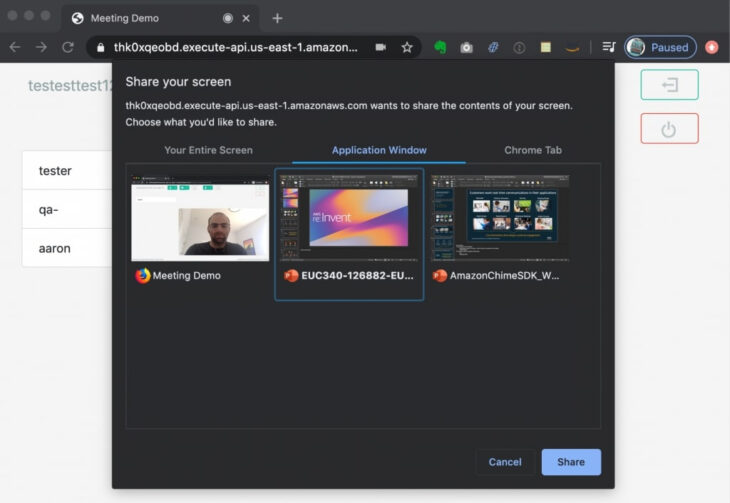Image resolution: width=730 pixels, height=503 pixels.
Task: Click the PowerPoint icon beside EUC340-126882
Action: [x=291, y=276]
